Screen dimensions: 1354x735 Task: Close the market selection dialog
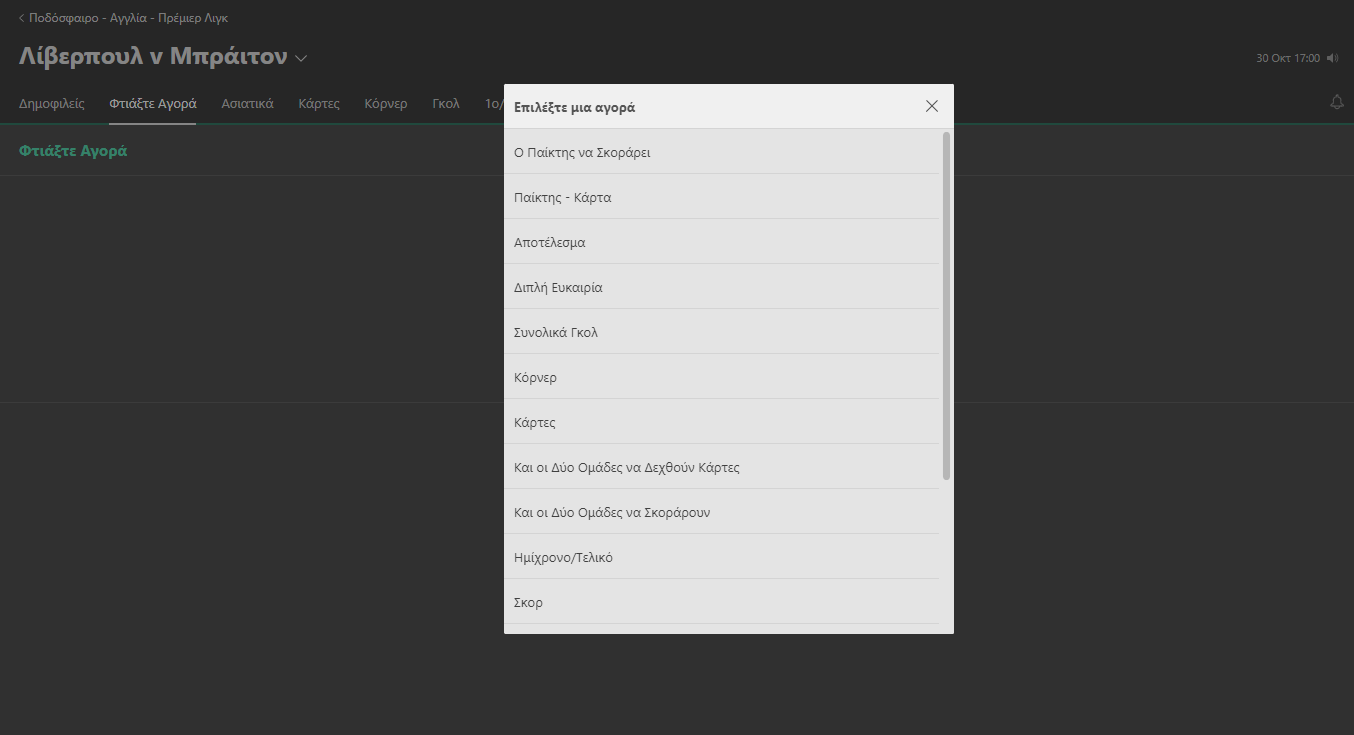point(932,106)
